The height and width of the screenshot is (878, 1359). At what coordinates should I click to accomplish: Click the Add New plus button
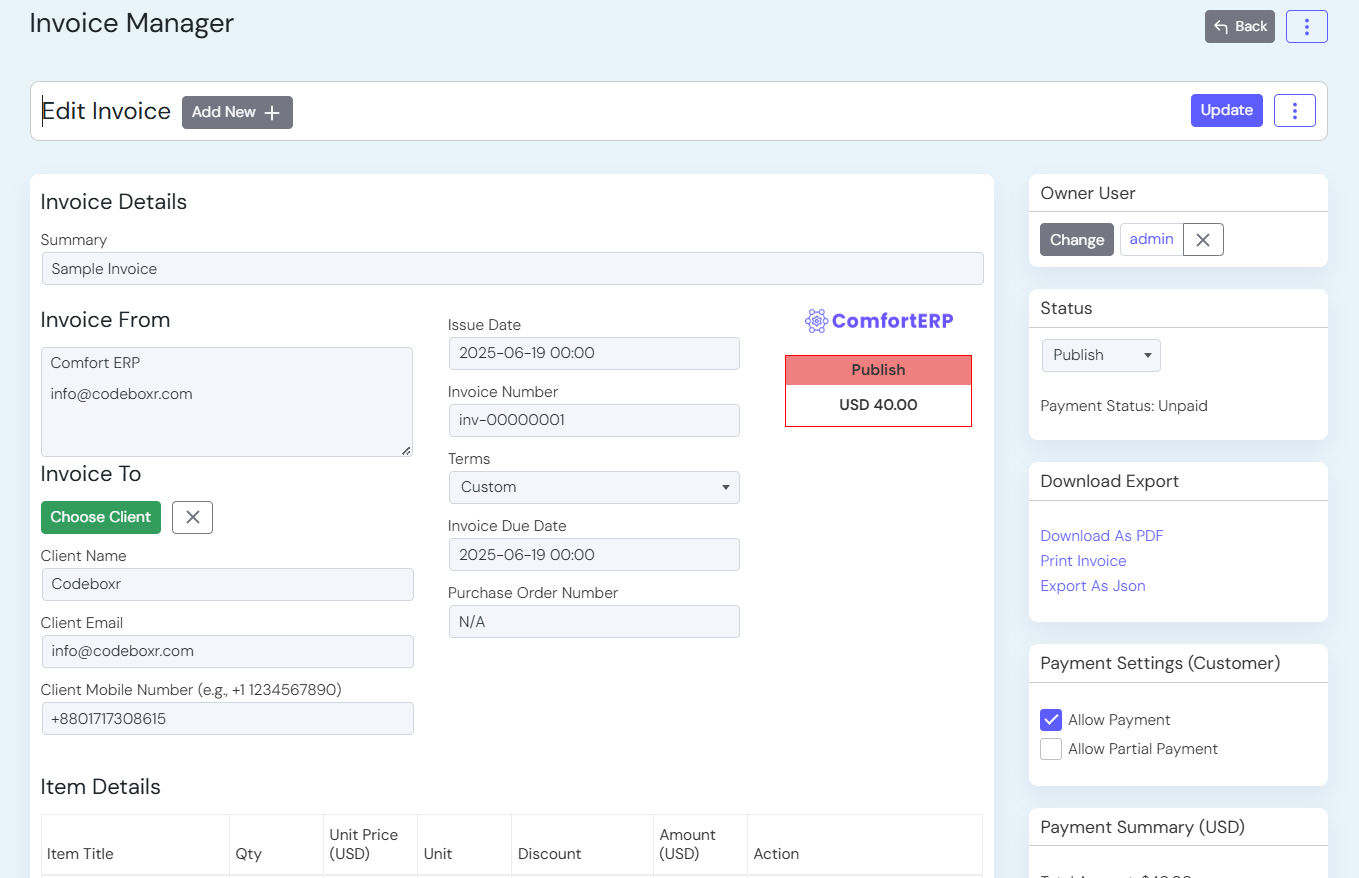click(237, 113)
